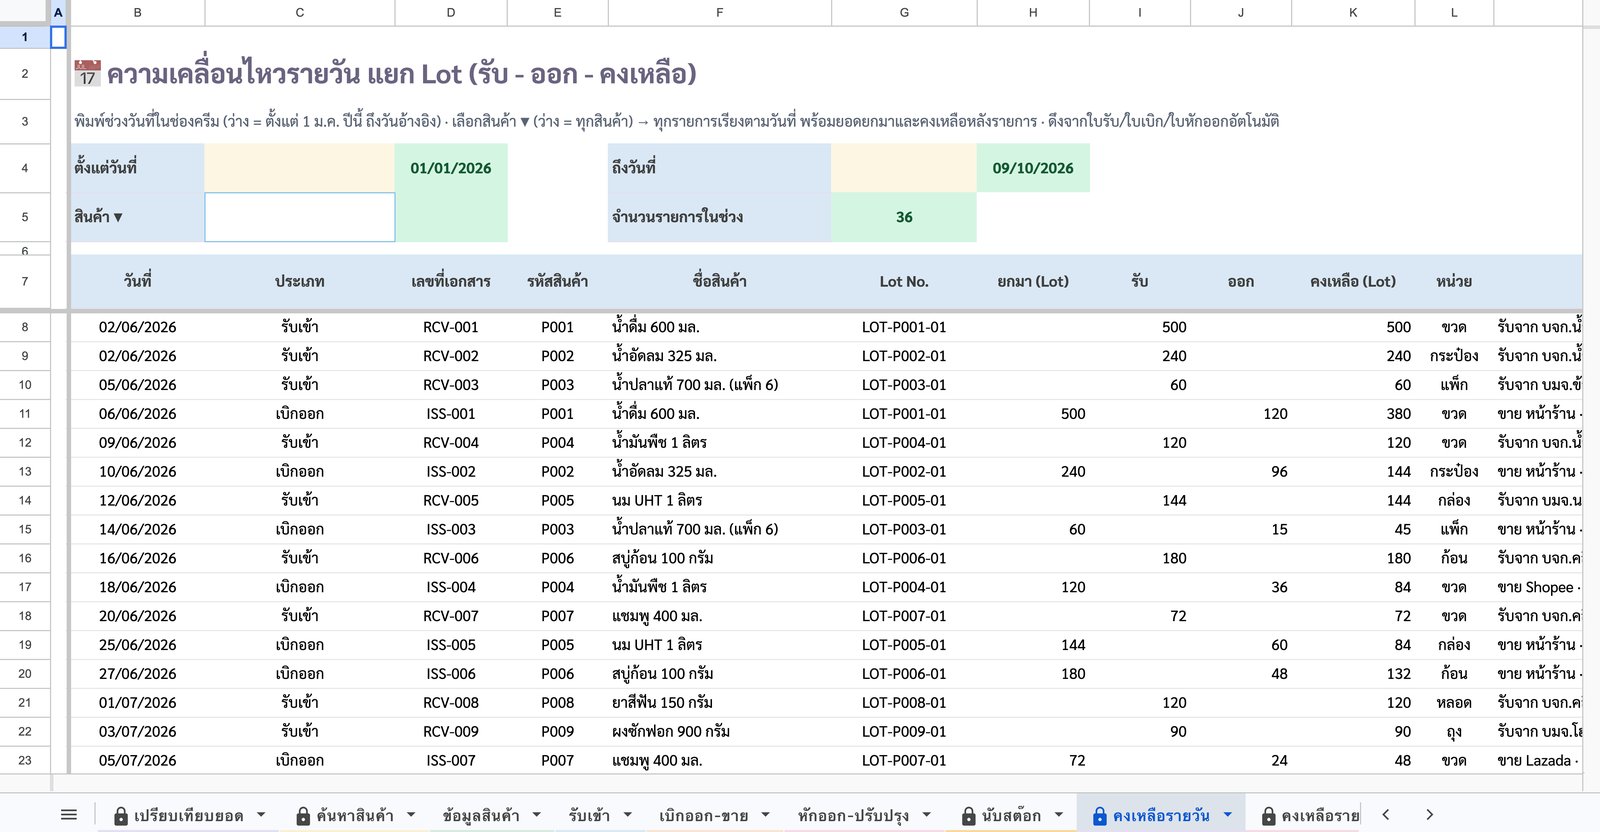Click the cream ถึงวันที่ date input cell
This screenshot has height=832, width=1600.
pos(904,168)
